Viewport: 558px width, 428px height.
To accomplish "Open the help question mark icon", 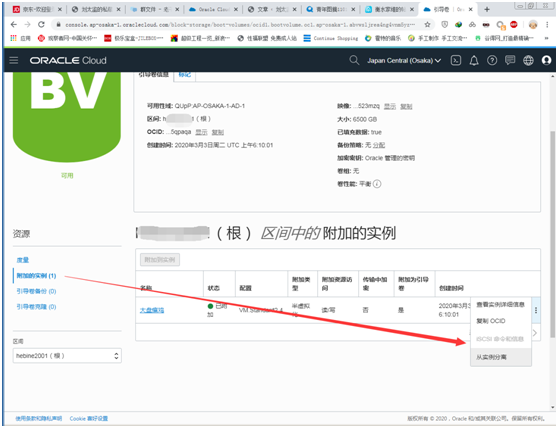I will (x=492, y=60).
